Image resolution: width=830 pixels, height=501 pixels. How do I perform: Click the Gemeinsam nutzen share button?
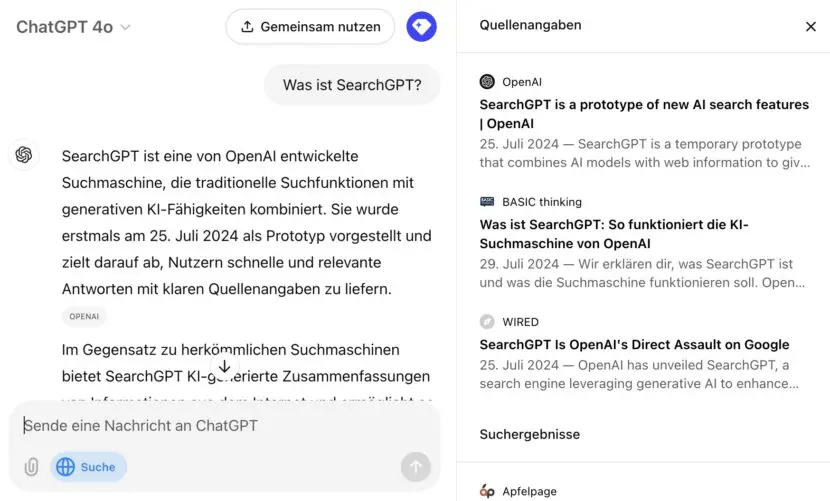[309, 27]
